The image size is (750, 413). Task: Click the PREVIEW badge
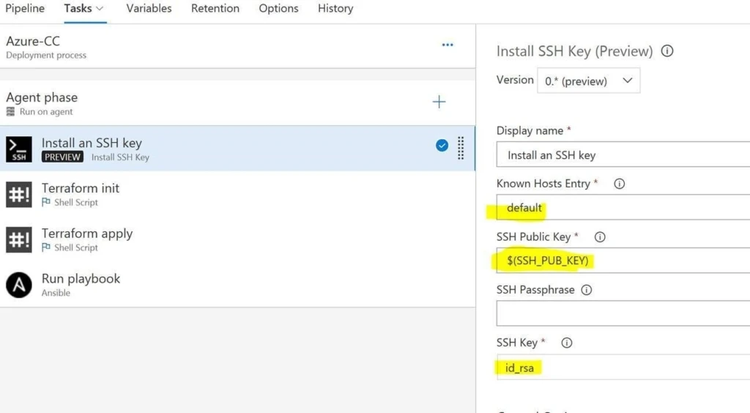[x=62, y=157]
